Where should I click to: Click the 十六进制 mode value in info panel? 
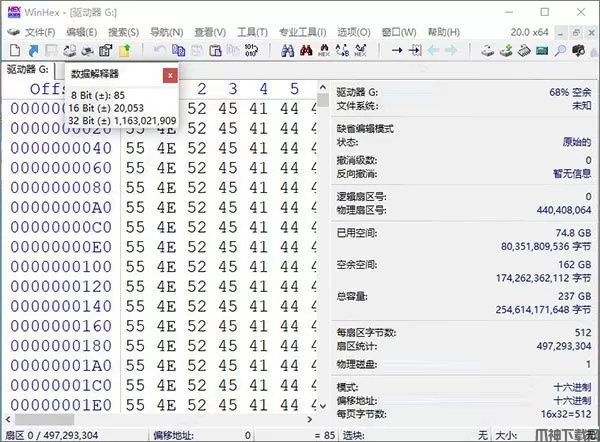pos(570,386)
